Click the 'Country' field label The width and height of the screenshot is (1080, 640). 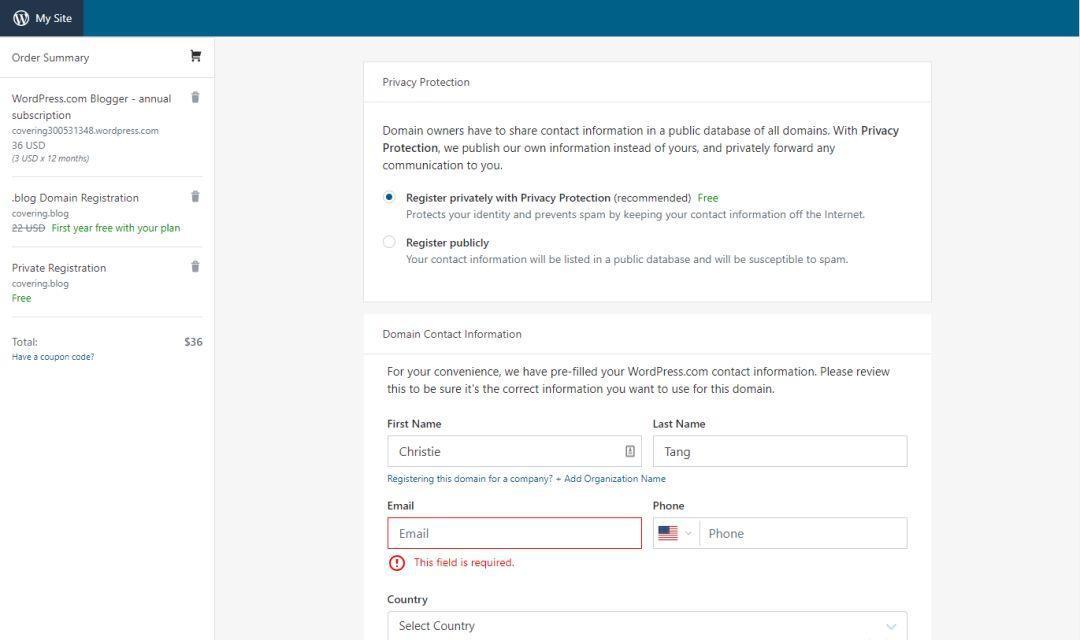point(407,599)
